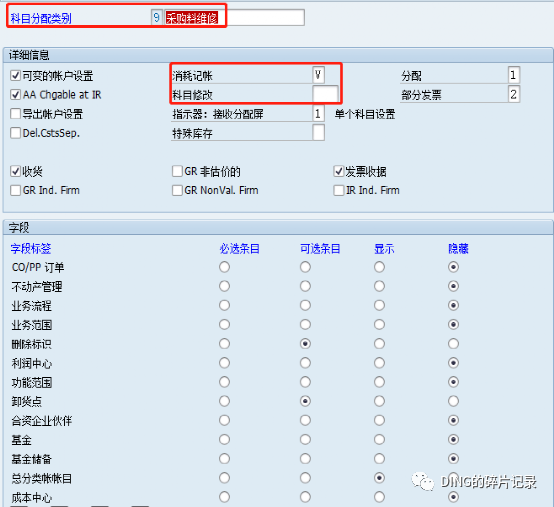
Task: Set CO/PP 订单 to 可选条目
Action: [x=305, y=267]
